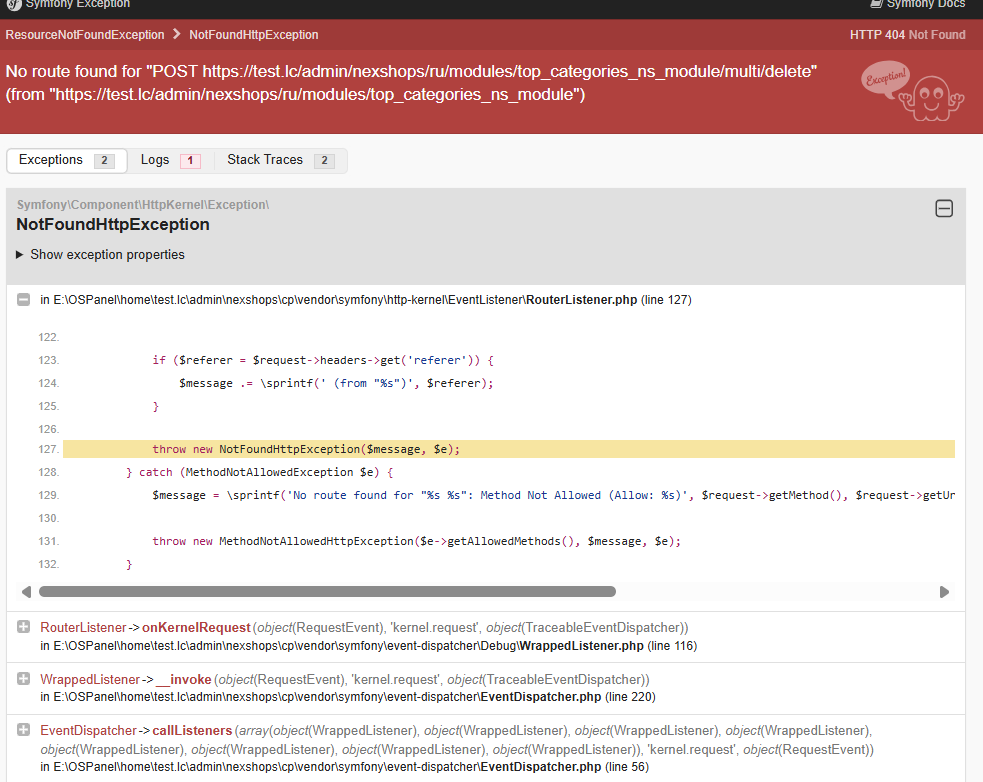Click ResourceNotFoundException in the breadcrumb

click(x=85, y=35)
